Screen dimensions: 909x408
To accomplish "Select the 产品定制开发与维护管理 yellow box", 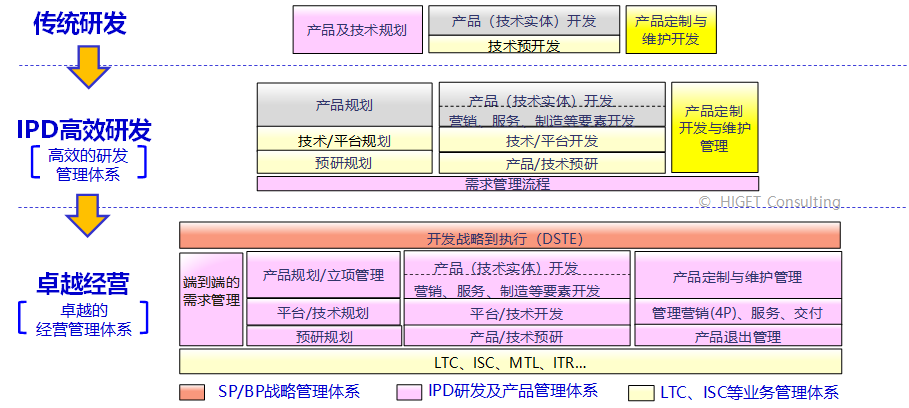I will [715, 128].
